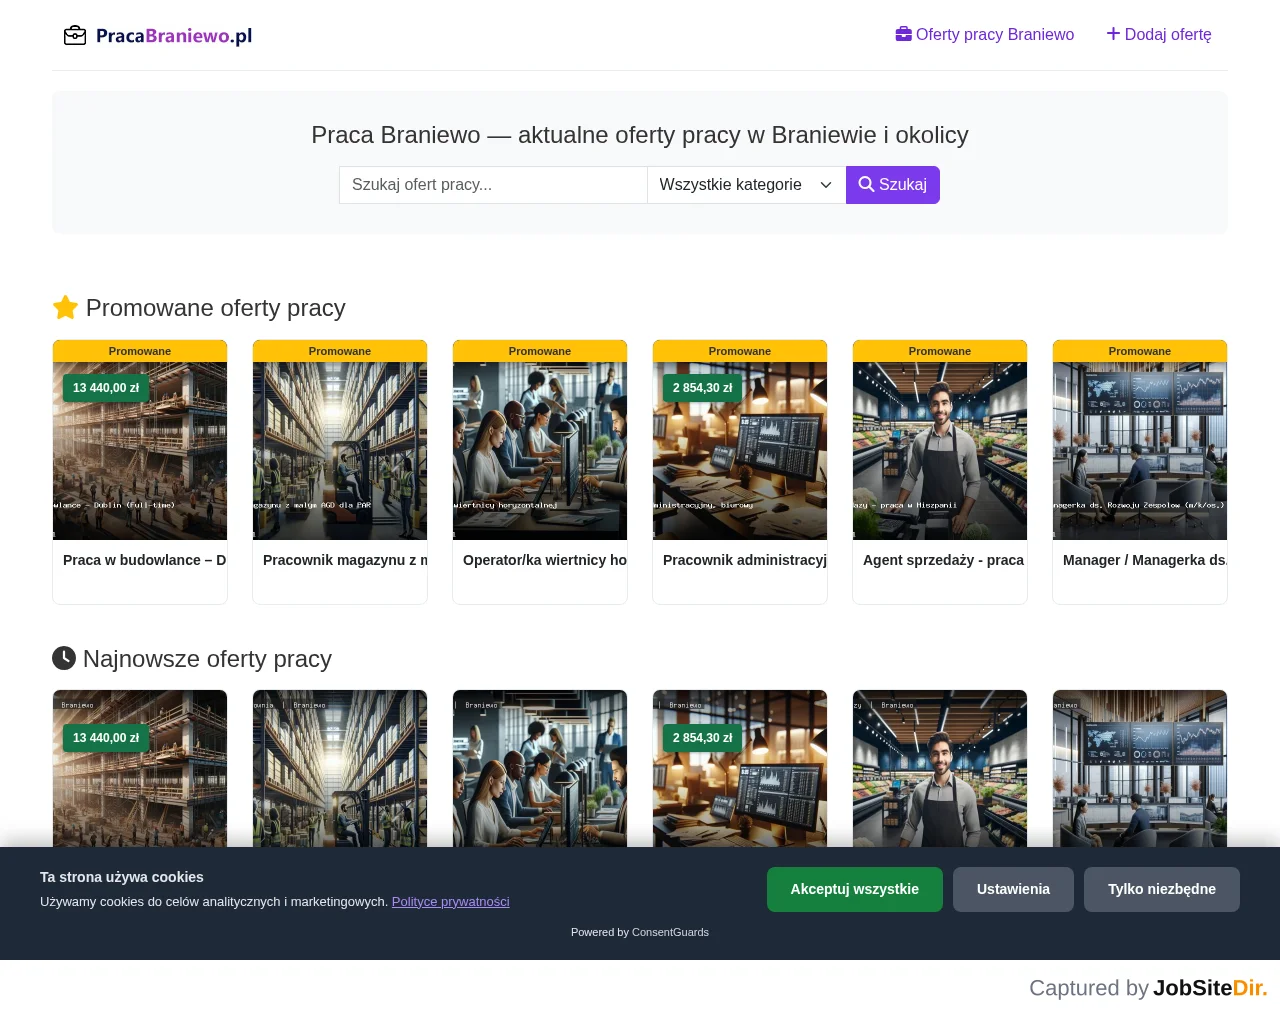Focus the Szukaj ofert pracy search field
The image size is (1280, 1018).
493,185
